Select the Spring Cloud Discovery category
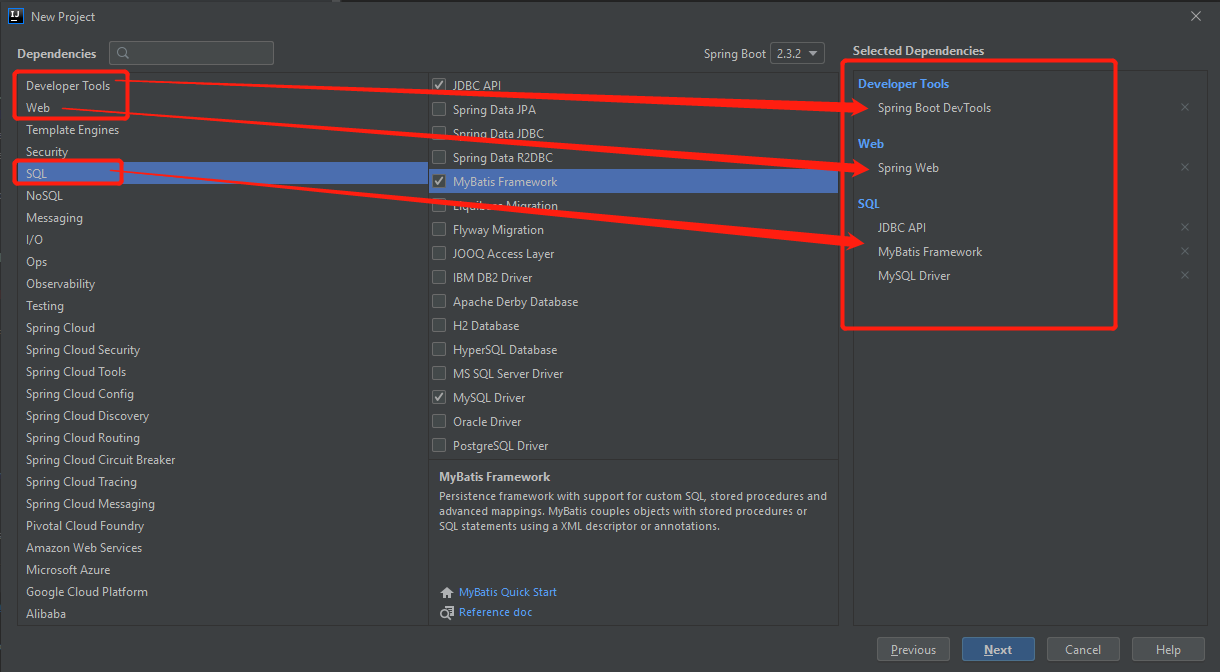The height and width of the screenshot is (672, 1220). click(222, 416)
